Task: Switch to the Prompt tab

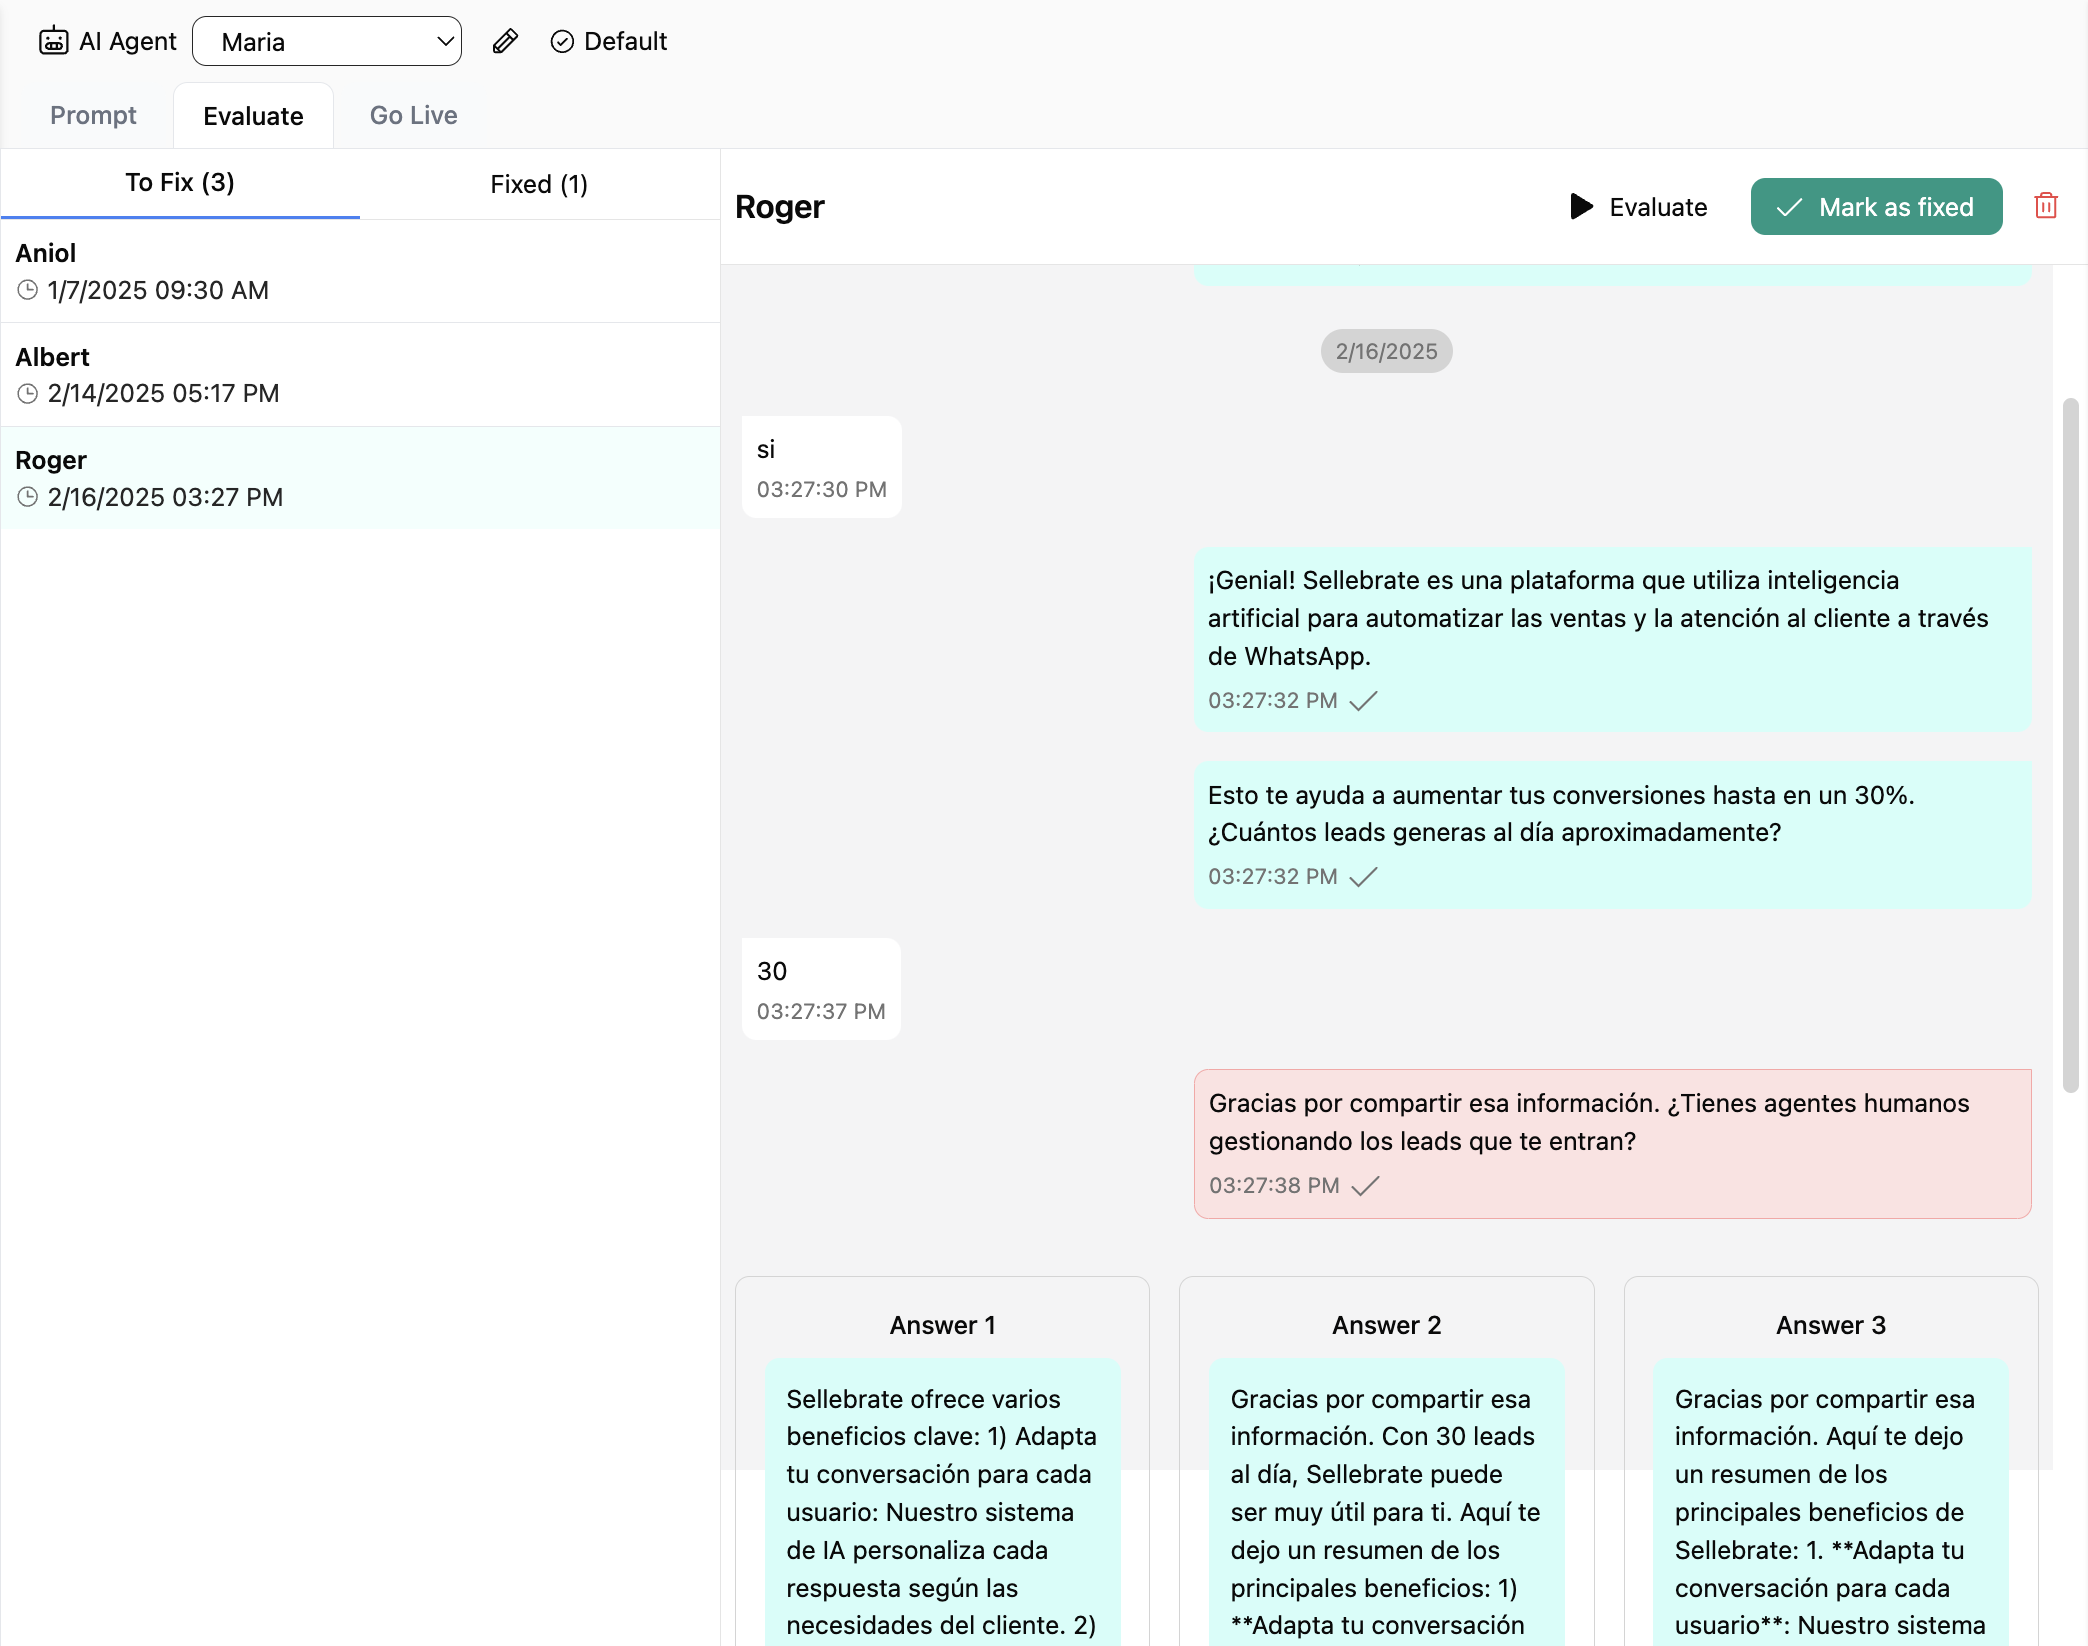Action: click(93, 115)
